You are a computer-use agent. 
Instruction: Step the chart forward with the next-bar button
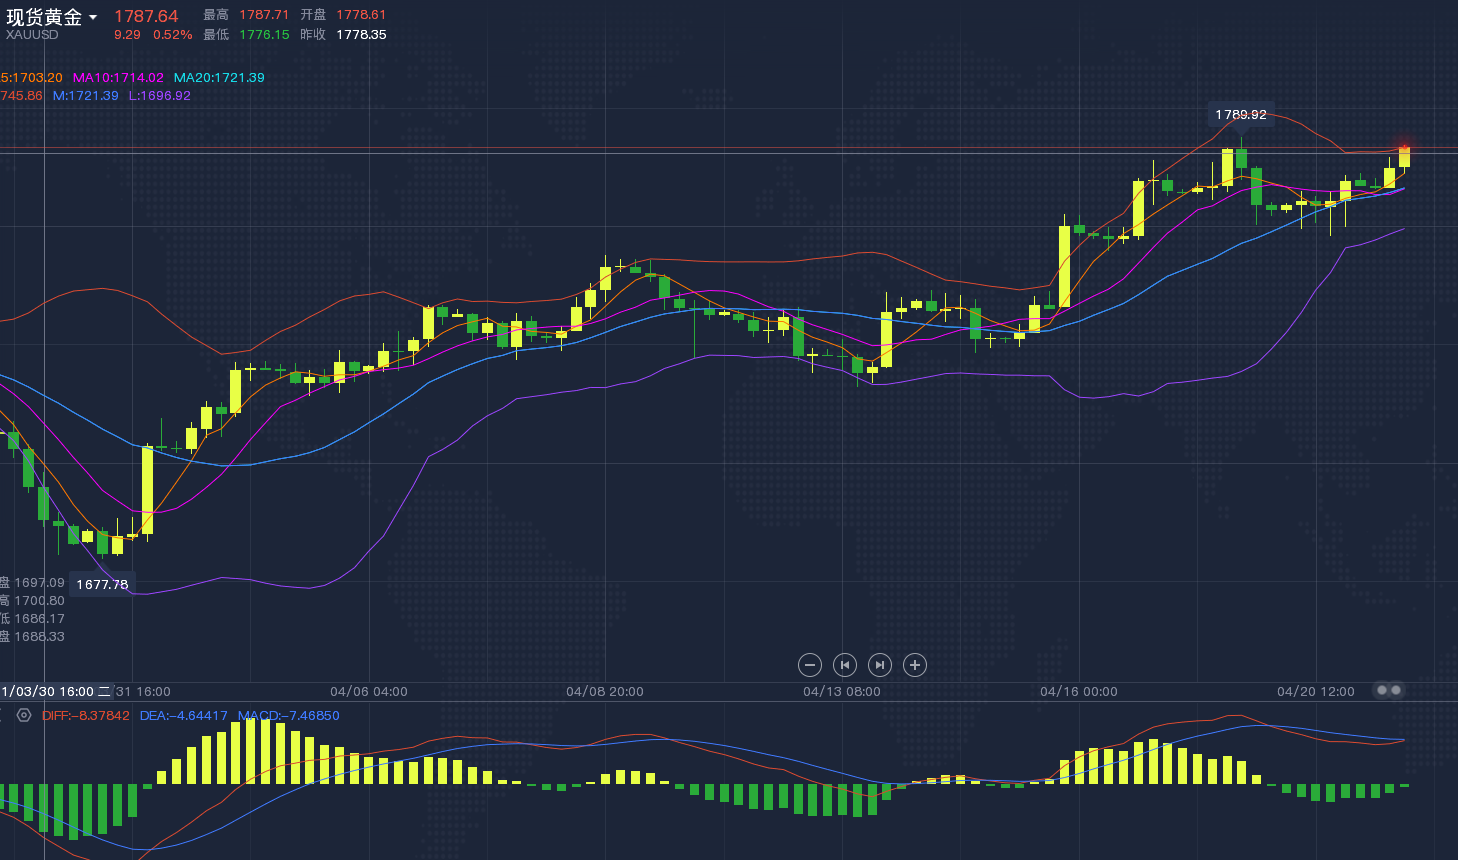coord(879,665)
